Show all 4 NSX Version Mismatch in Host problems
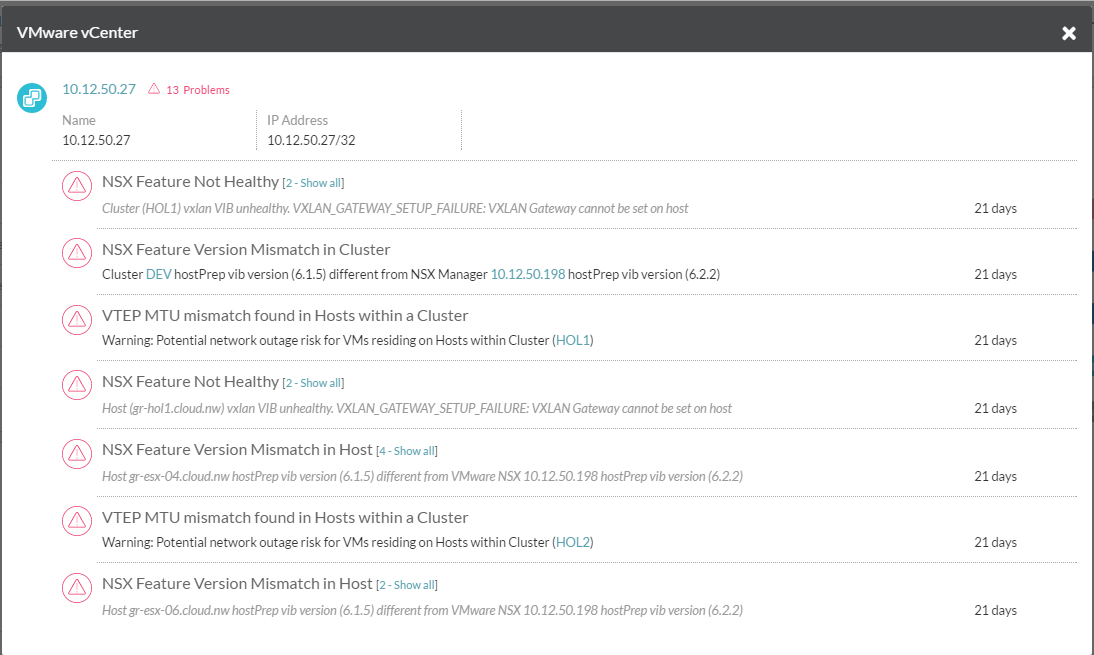The height and width of the screenshot is (655, 1094). [407, 451]
